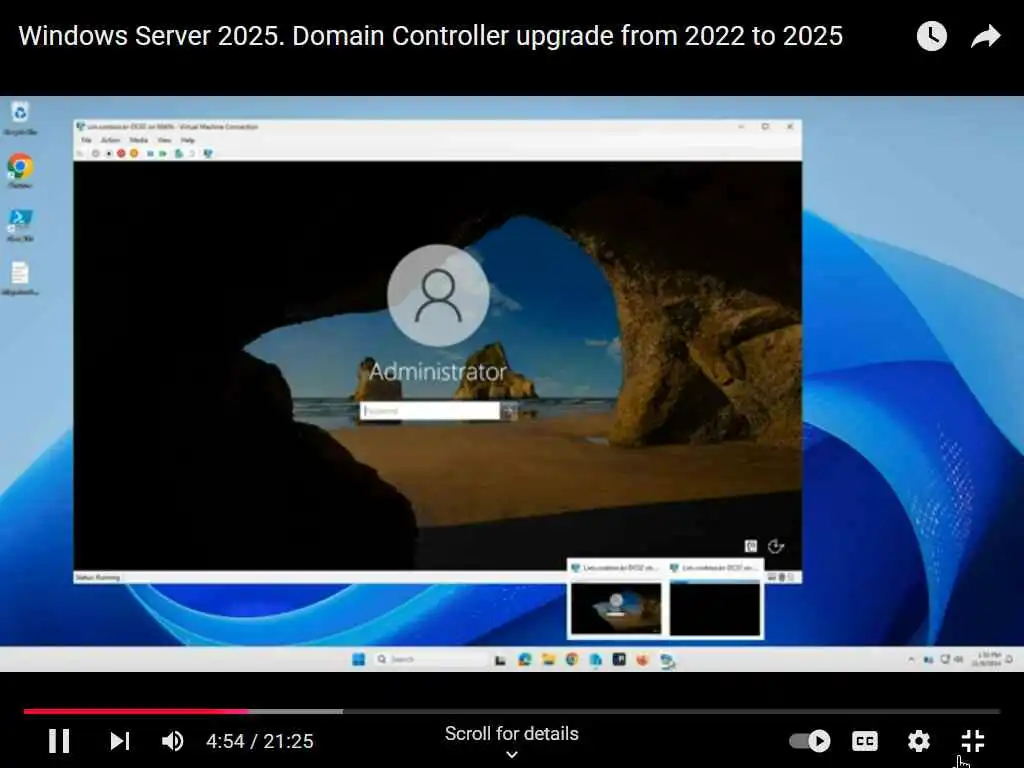Click the Windows Start button in taskbar
Screen dimensions: 1024x768
tap(359, 660)
